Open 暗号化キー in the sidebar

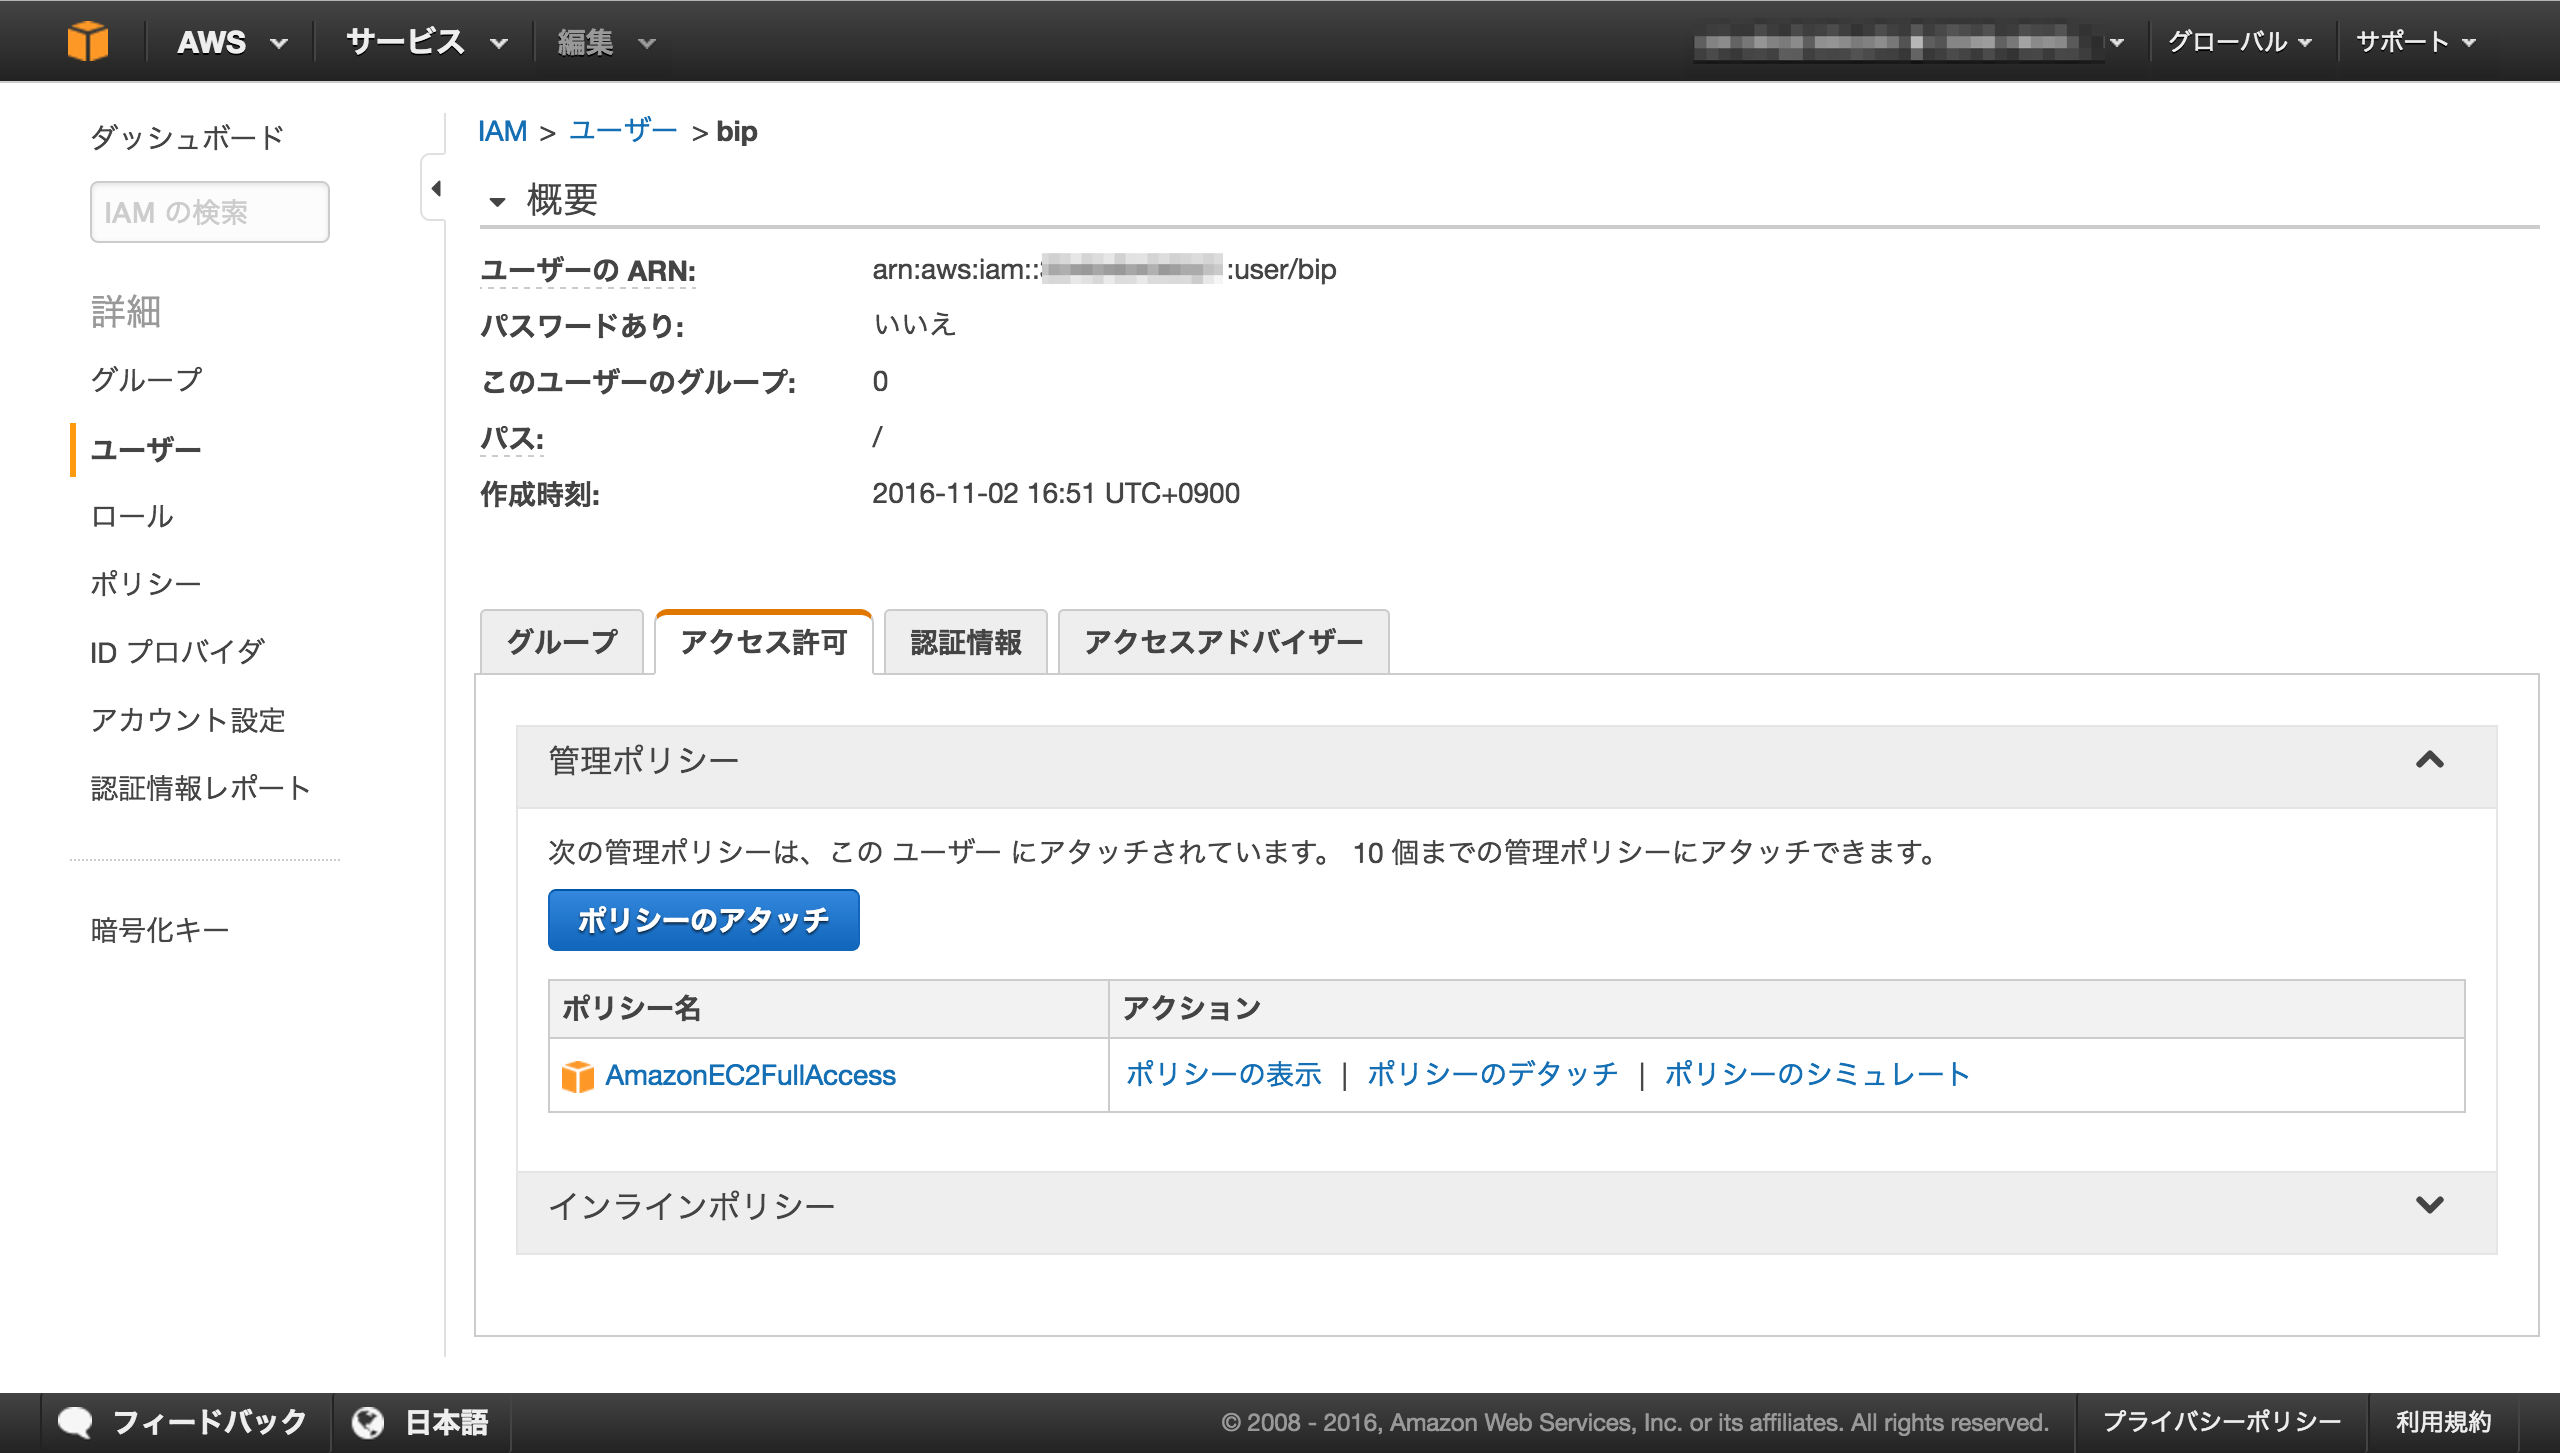tap(160, 930)
